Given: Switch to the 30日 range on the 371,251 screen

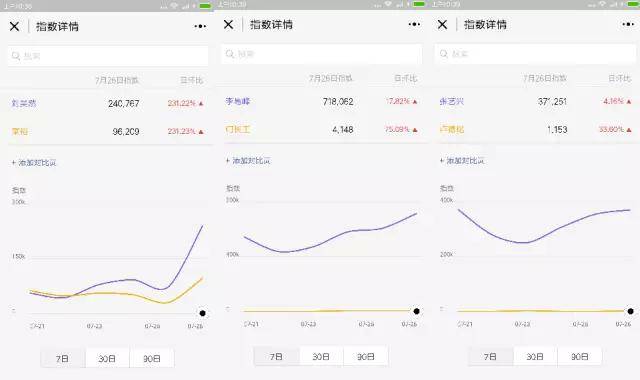Looking at the screenshot, I should click(535, 356).
